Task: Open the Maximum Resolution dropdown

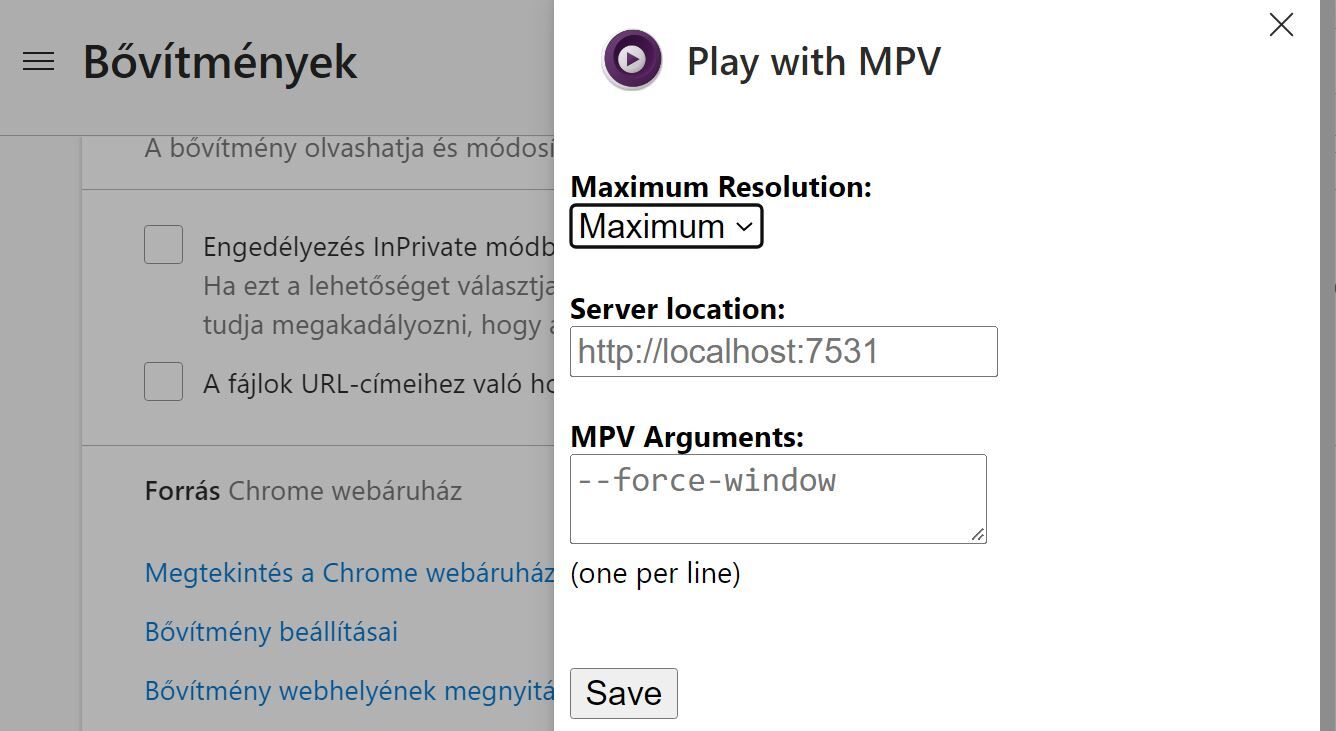Action: coord(666,226)
